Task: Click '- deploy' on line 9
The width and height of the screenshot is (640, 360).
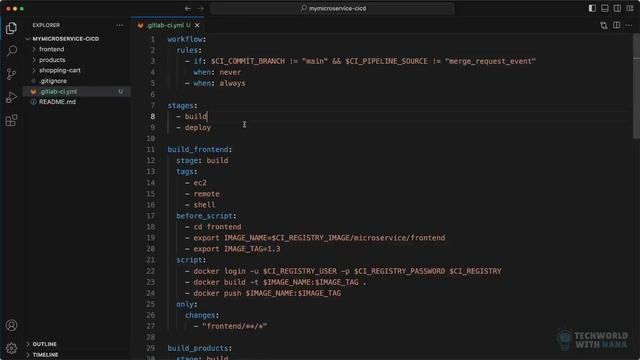Action: (193, 127)
